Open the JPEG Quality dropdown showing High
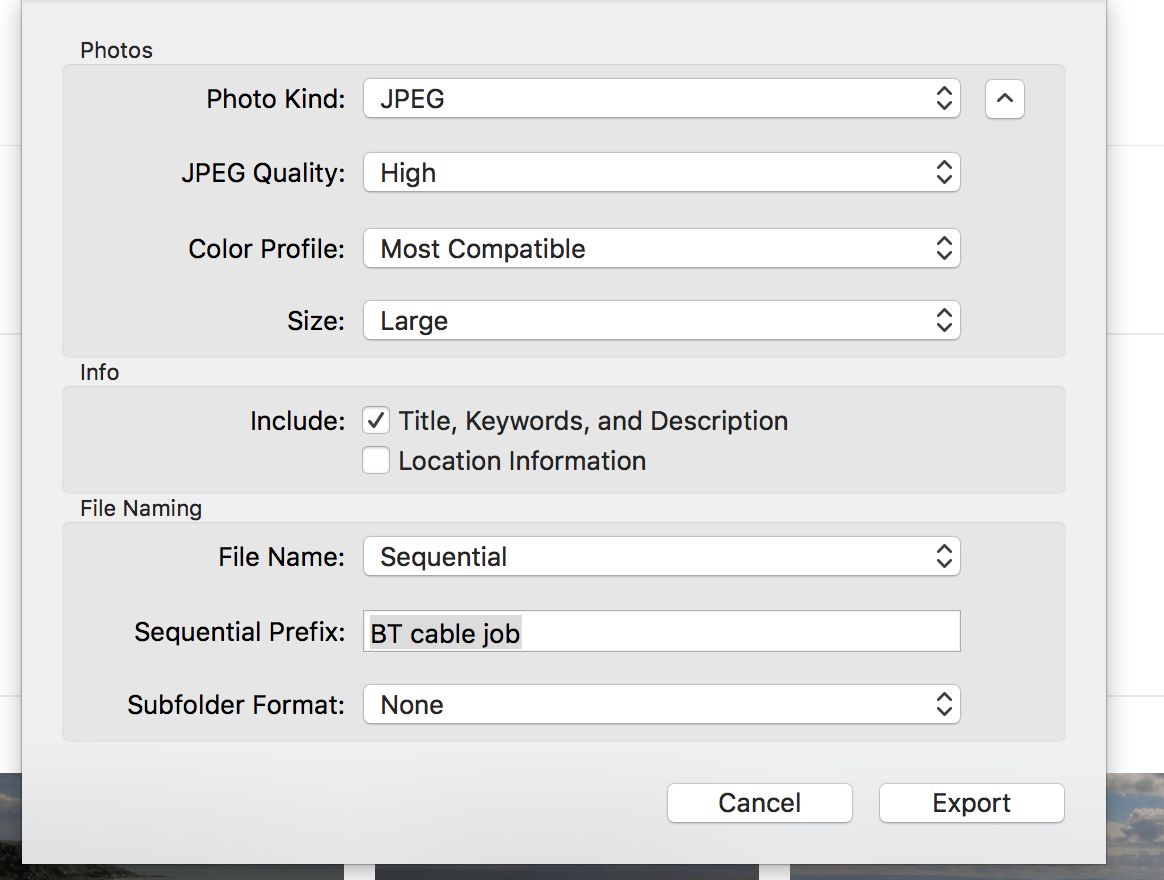 tap(660, 173)
